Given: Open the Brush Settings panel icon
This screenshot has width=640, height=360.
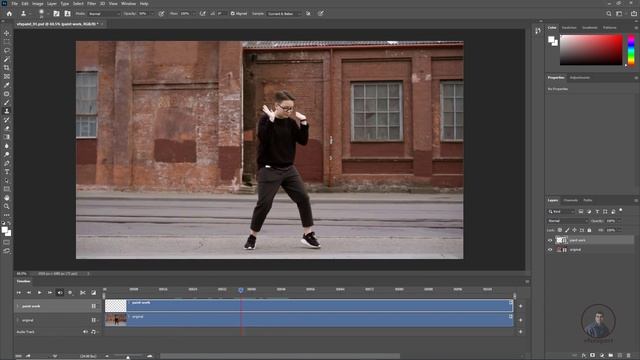Looking at the screenshot, I should click(56, 13).
